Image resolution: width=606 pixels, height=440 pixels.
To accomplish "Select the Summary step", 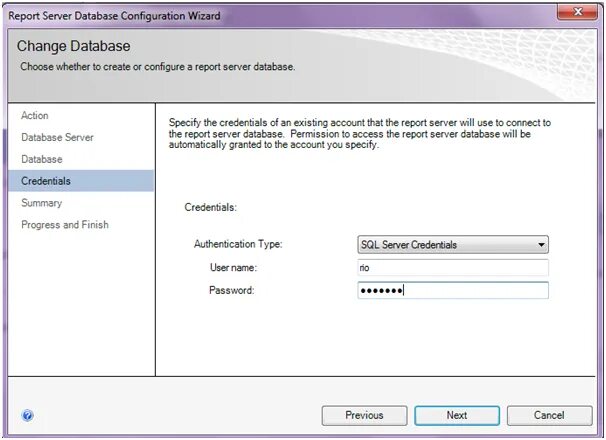I will point(41,203).
